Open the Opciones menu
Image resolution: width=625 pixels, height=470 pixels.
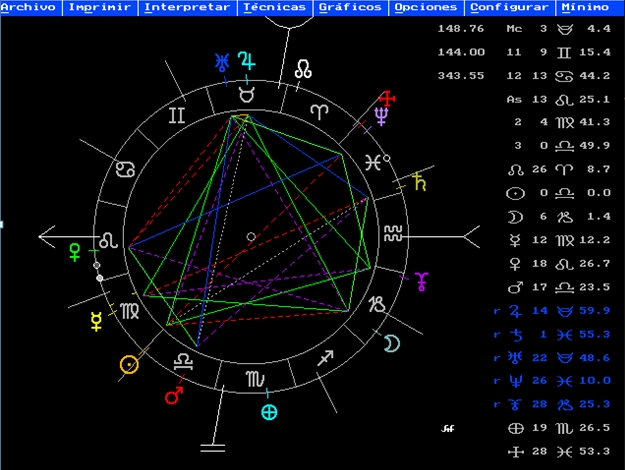(x=425, y=7)
